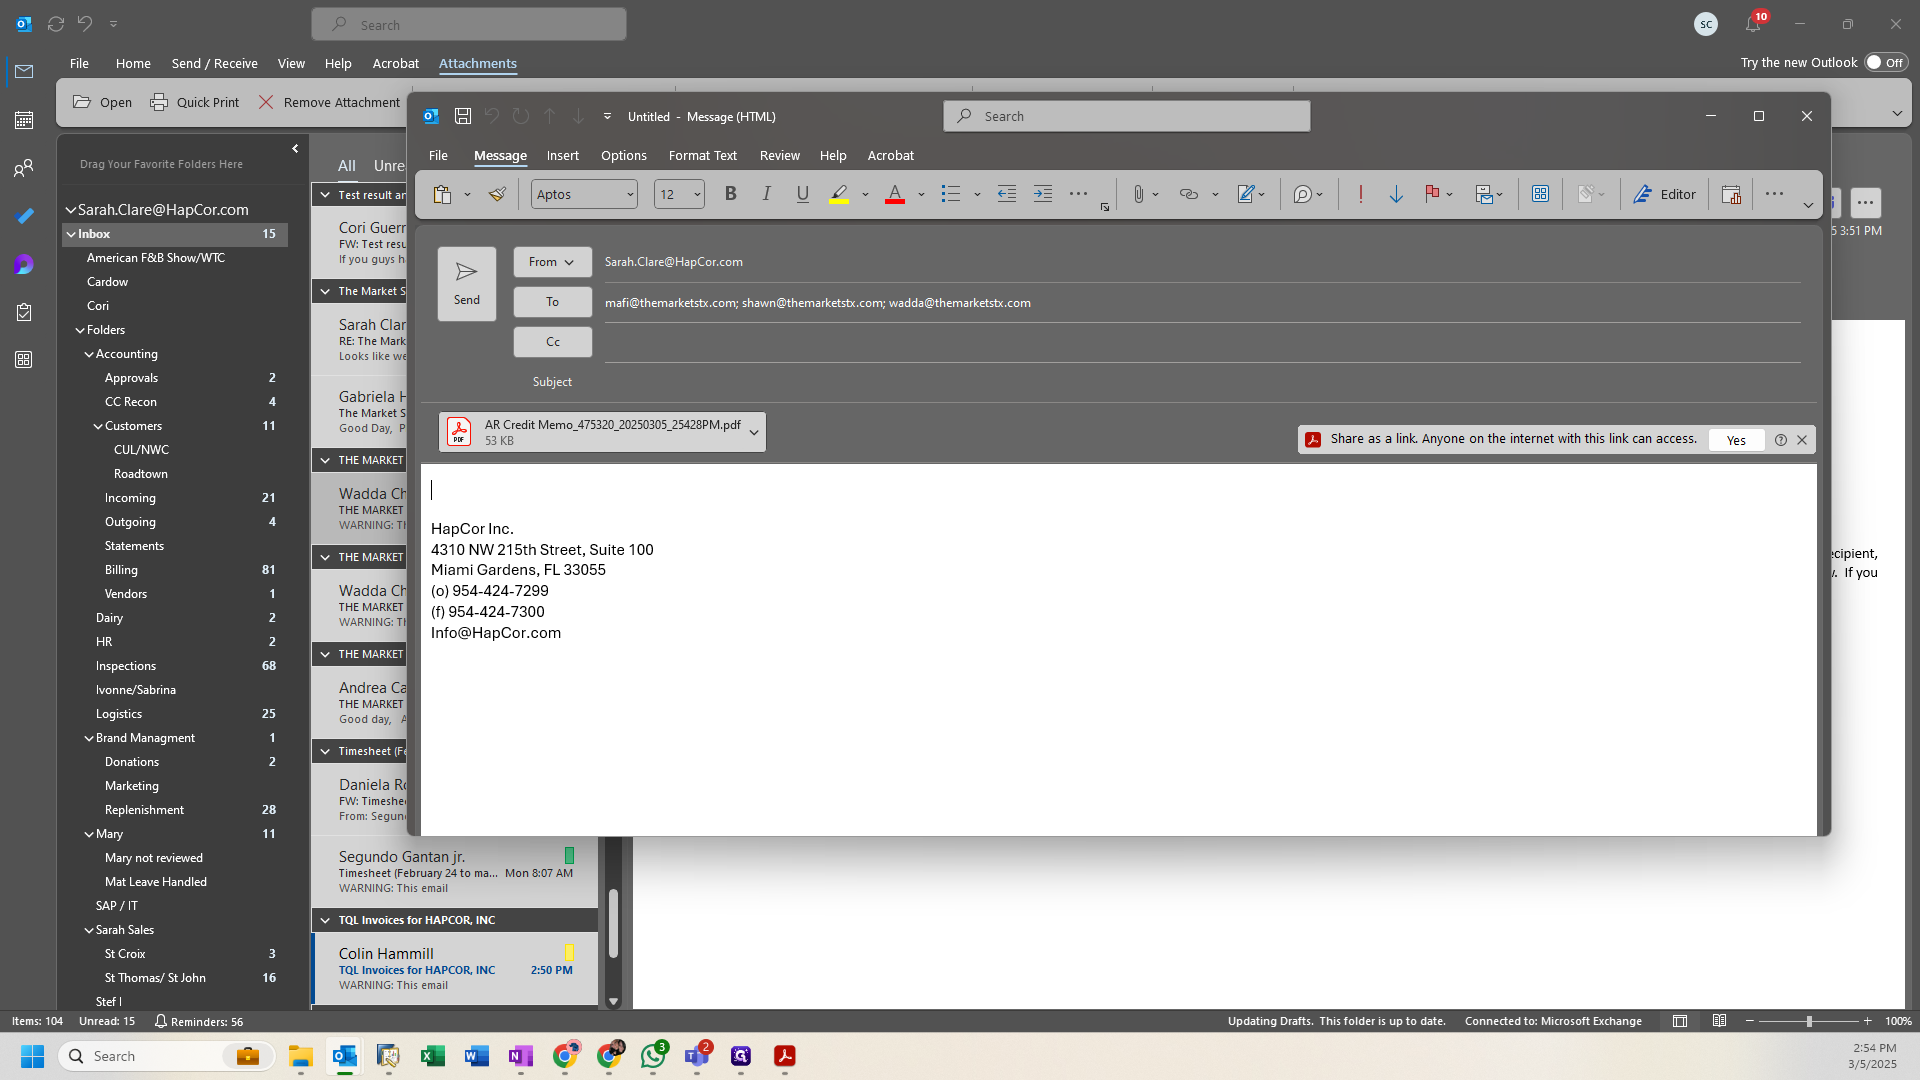The height and width of the screenshot is (1080, 1920).
Task: Open the font color dropdown arrow
Action: point(921,195)
